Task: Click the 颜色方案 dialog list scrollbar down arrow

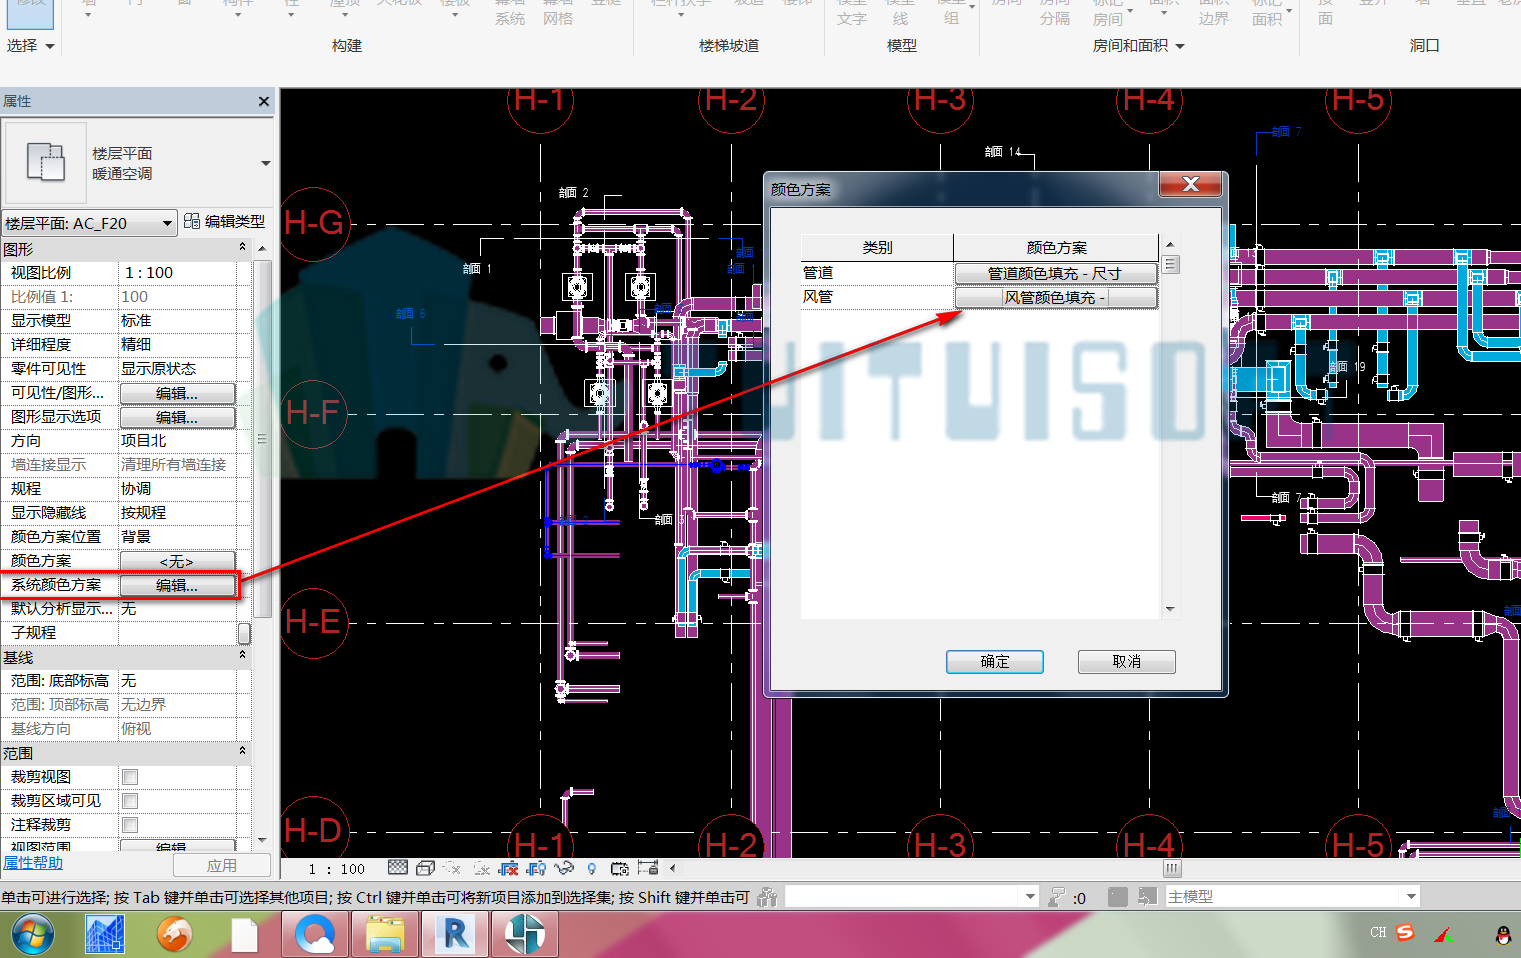Action: (x=1170, y=609)
